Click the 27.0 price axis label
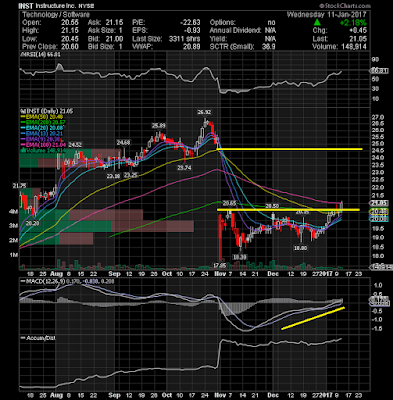Image resolution: width=393 pixels, height=400 pixels. click(379, 117)
